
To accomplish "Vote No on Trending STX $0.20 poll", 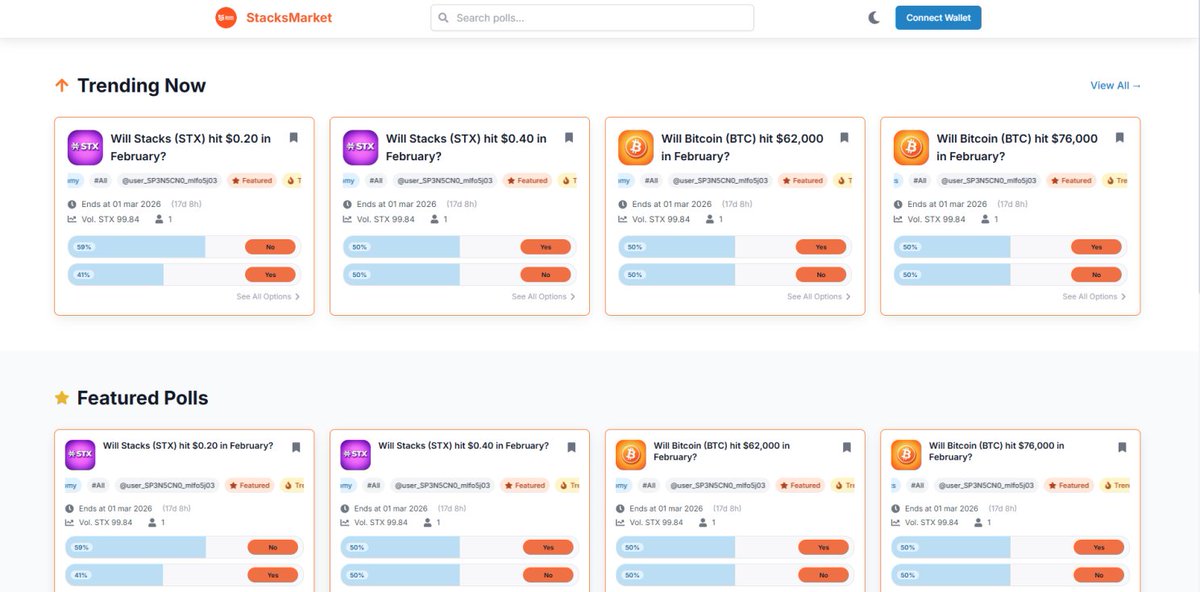I will tap(270, 247).
